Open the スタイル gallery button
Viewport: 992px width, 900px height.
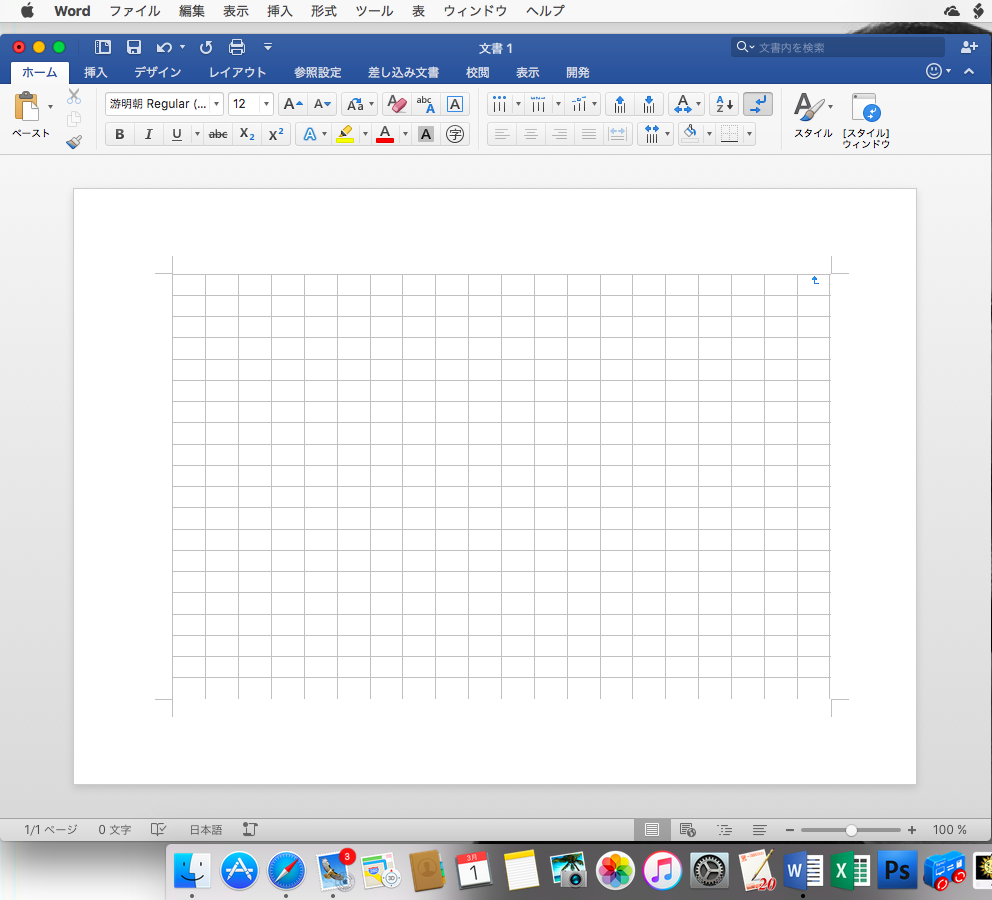click(x=812, y=115)
